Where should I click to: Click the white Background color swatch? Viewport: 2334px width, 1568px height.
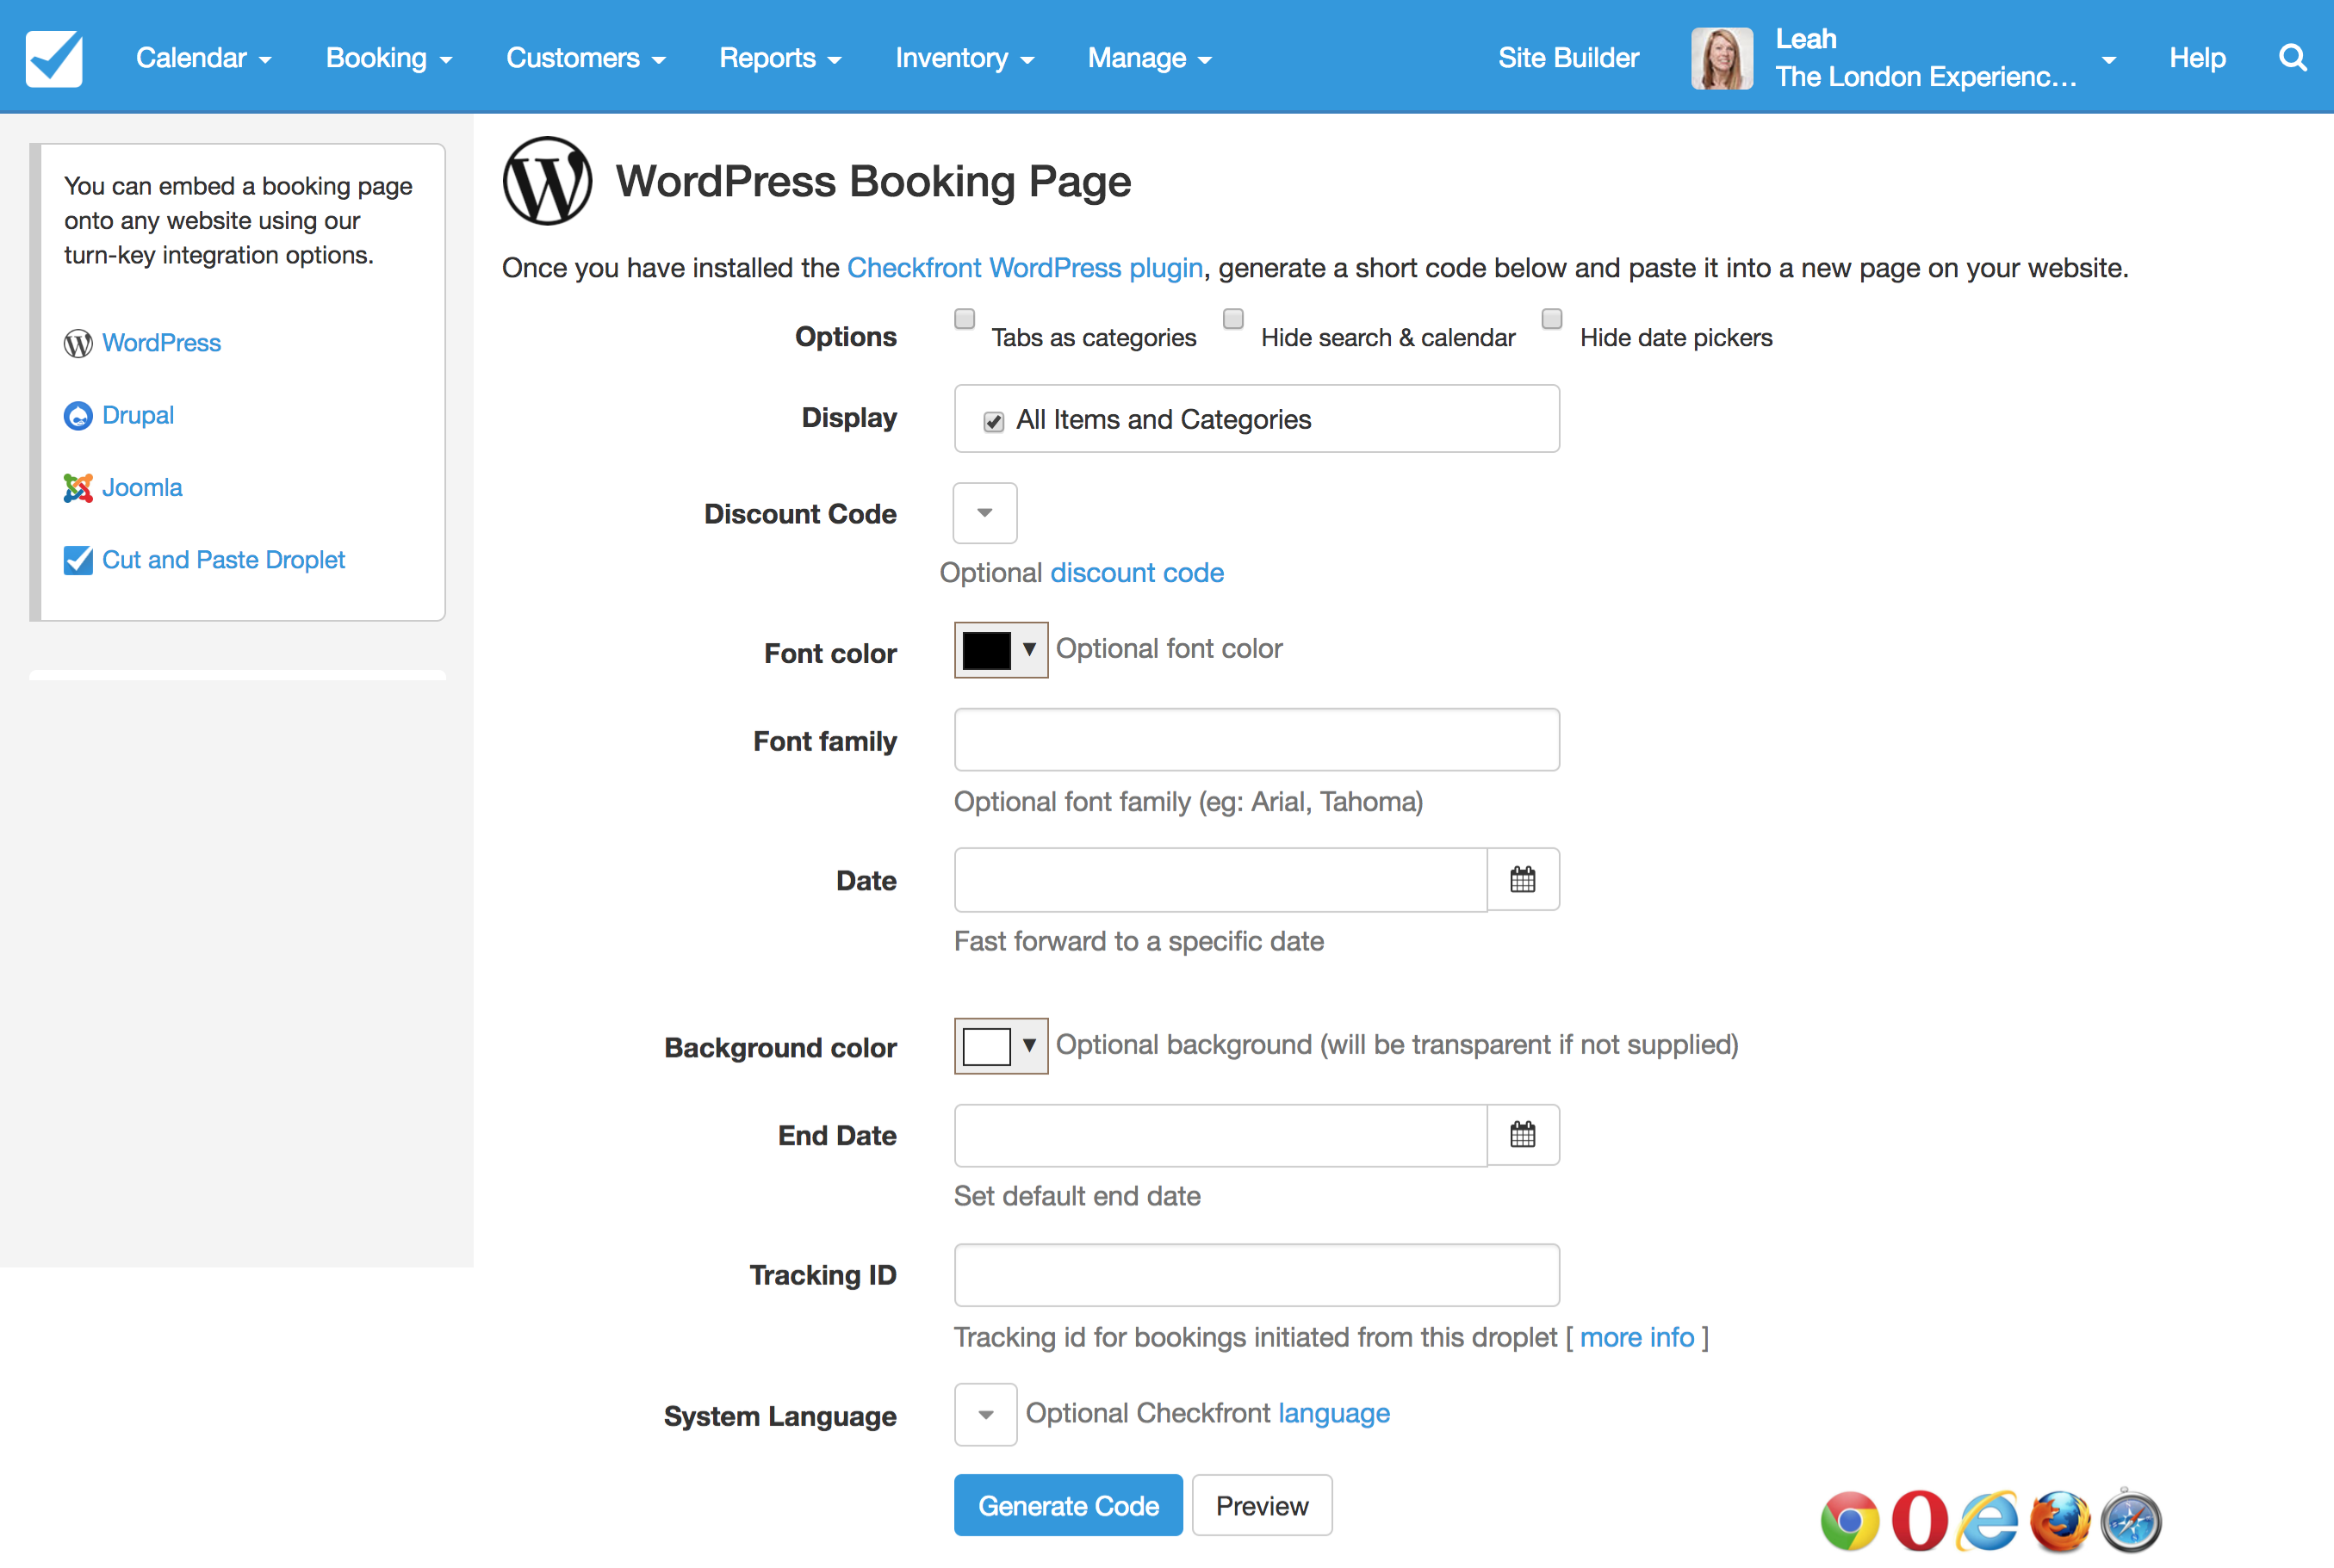(986, 1046)
